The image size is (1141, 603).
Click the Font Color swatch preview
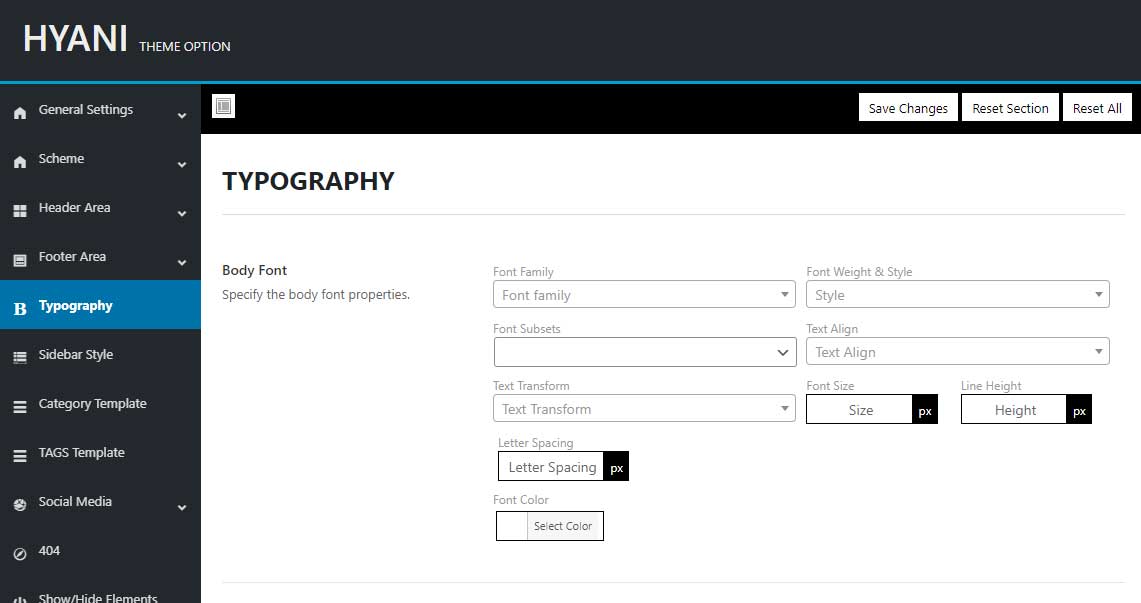[x=512, y=526]
